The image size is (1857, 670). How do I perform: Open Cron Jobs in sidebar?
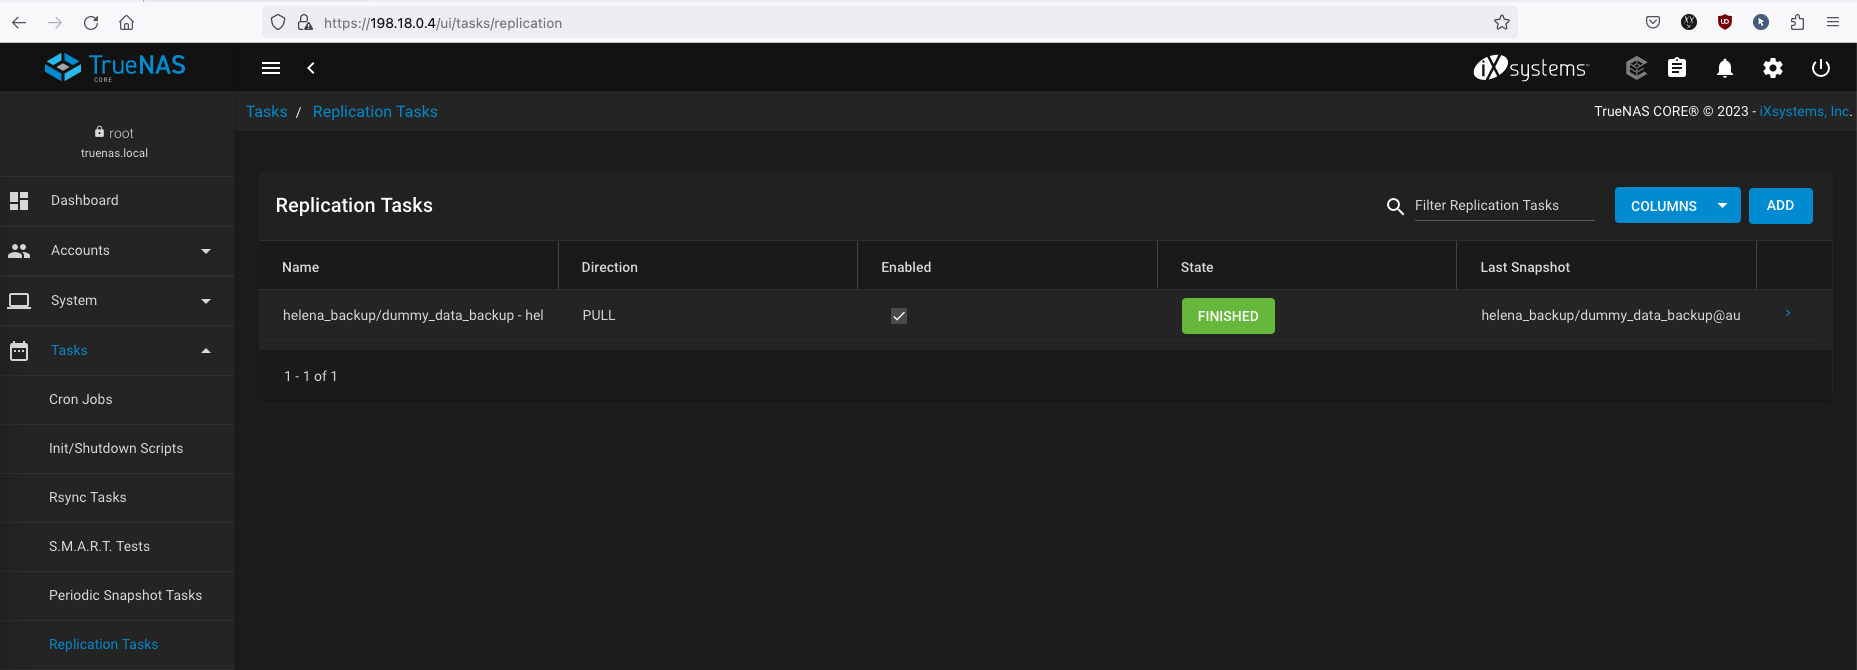(81, 400)
